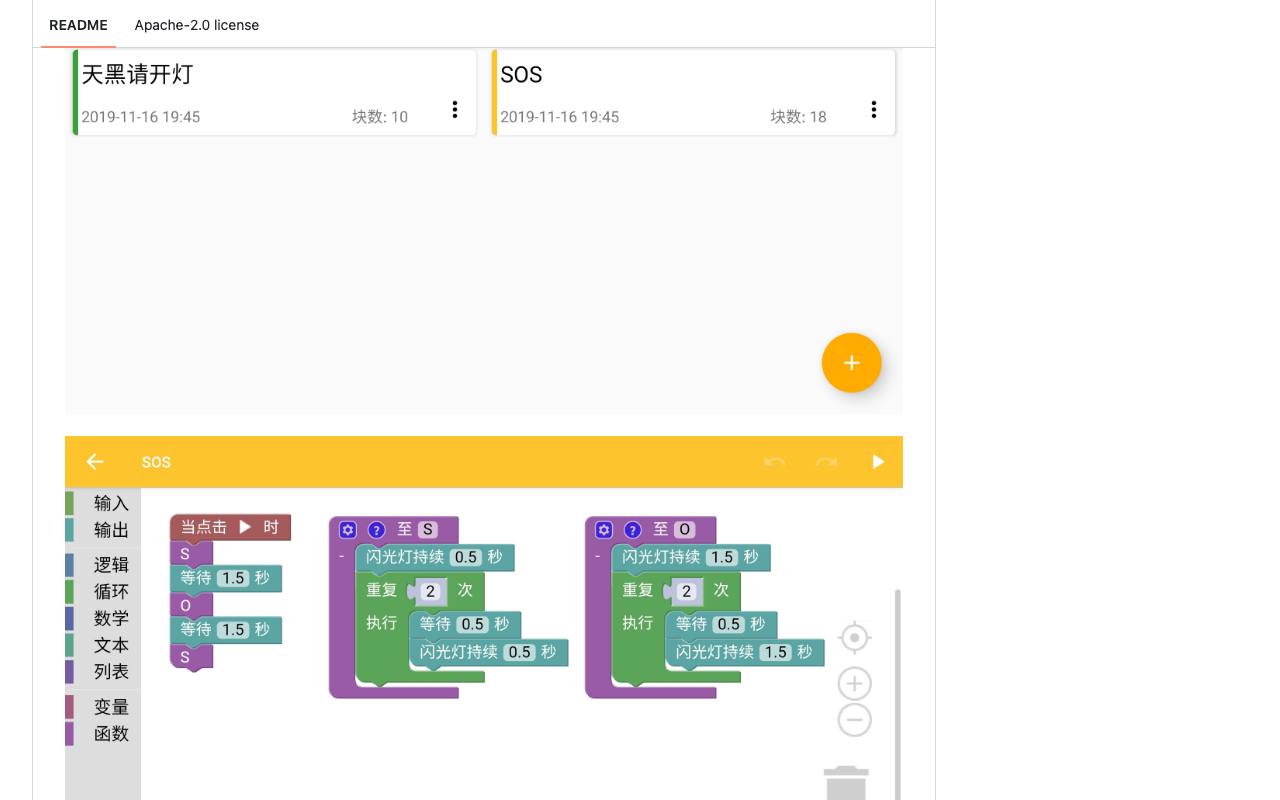Select the 当点击 ▶ 时 event block

tap(230, 527)
